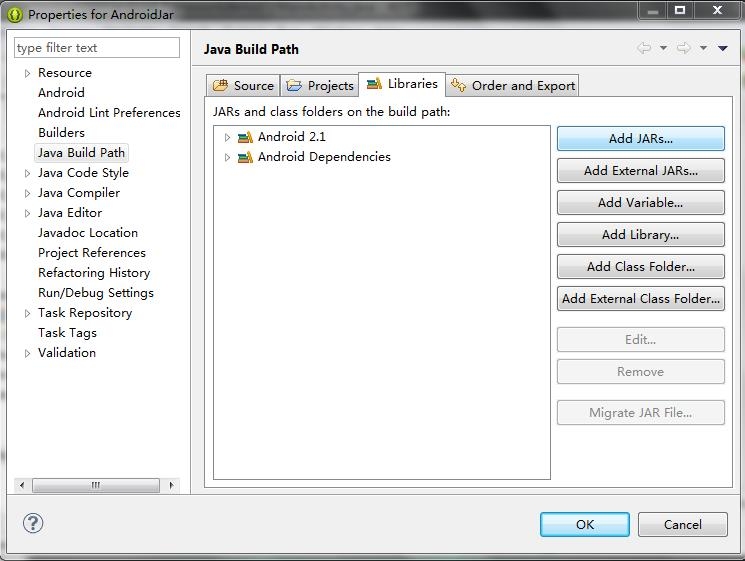Click the Add JARs... button
Image resolution: width=745 pixels, height=561 pixels.
[640, 139]
